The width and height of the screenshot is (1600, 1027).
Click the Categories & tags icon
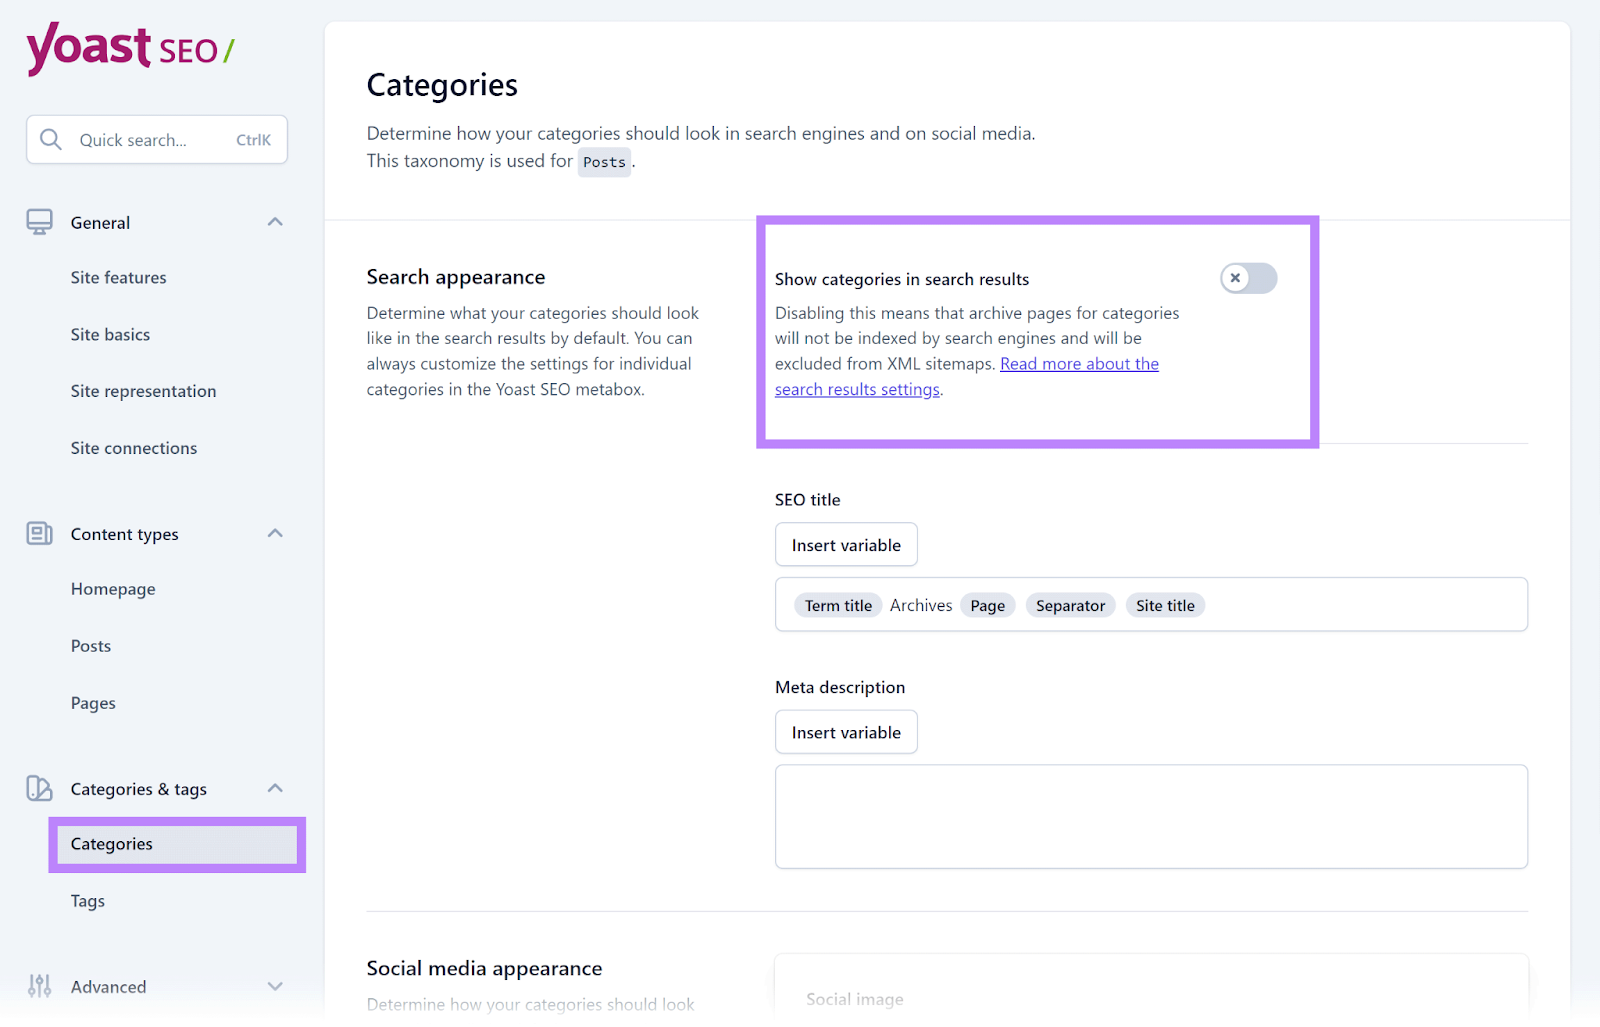pyautogui.click(x=38, y=788)
